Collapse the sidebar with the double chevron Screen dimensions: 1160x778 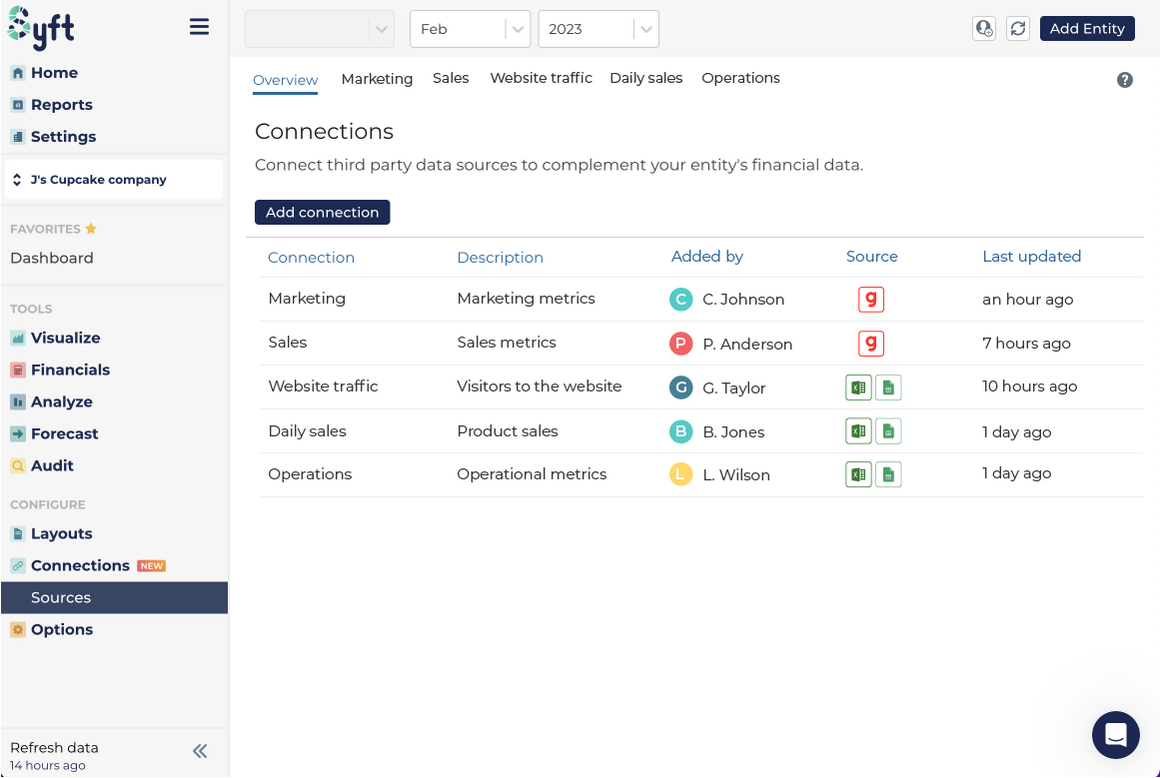200,751
